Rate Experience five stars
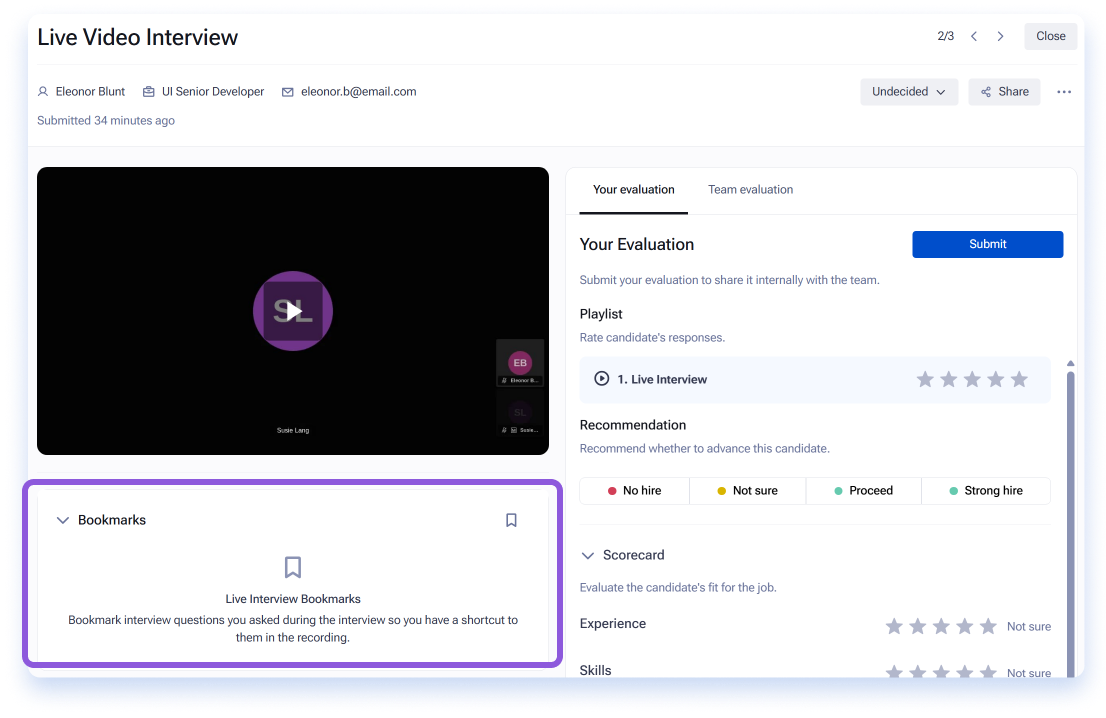 [988, 626]
